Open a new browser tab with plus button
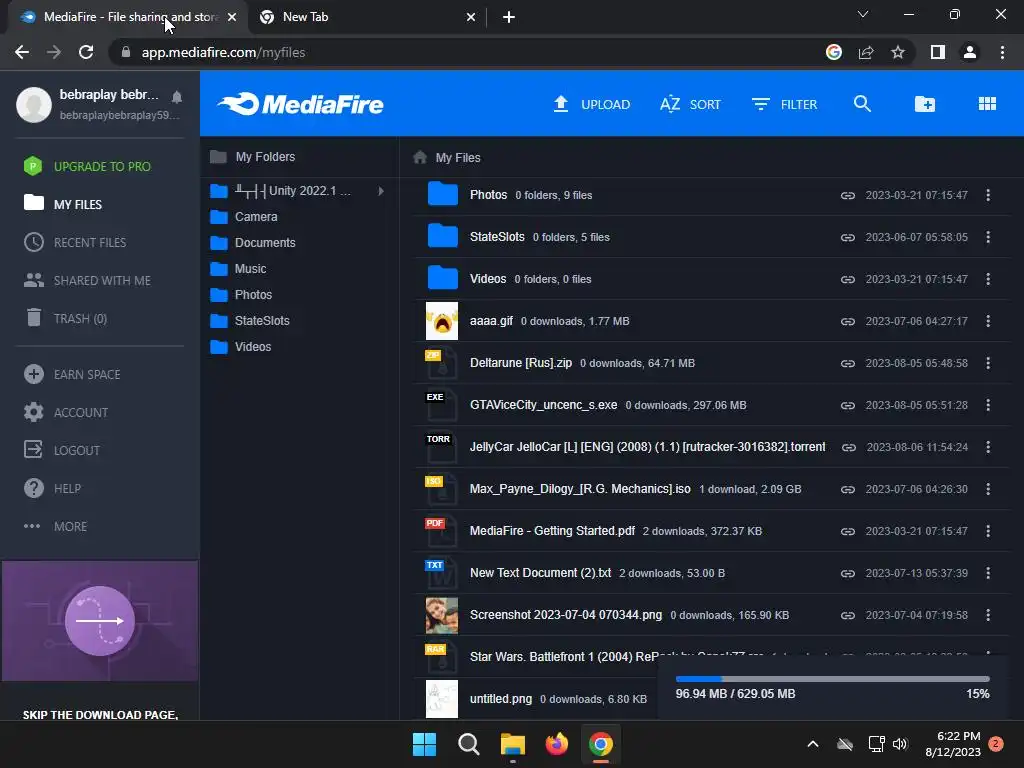The image size is (1024, 768). coord(509,17)
